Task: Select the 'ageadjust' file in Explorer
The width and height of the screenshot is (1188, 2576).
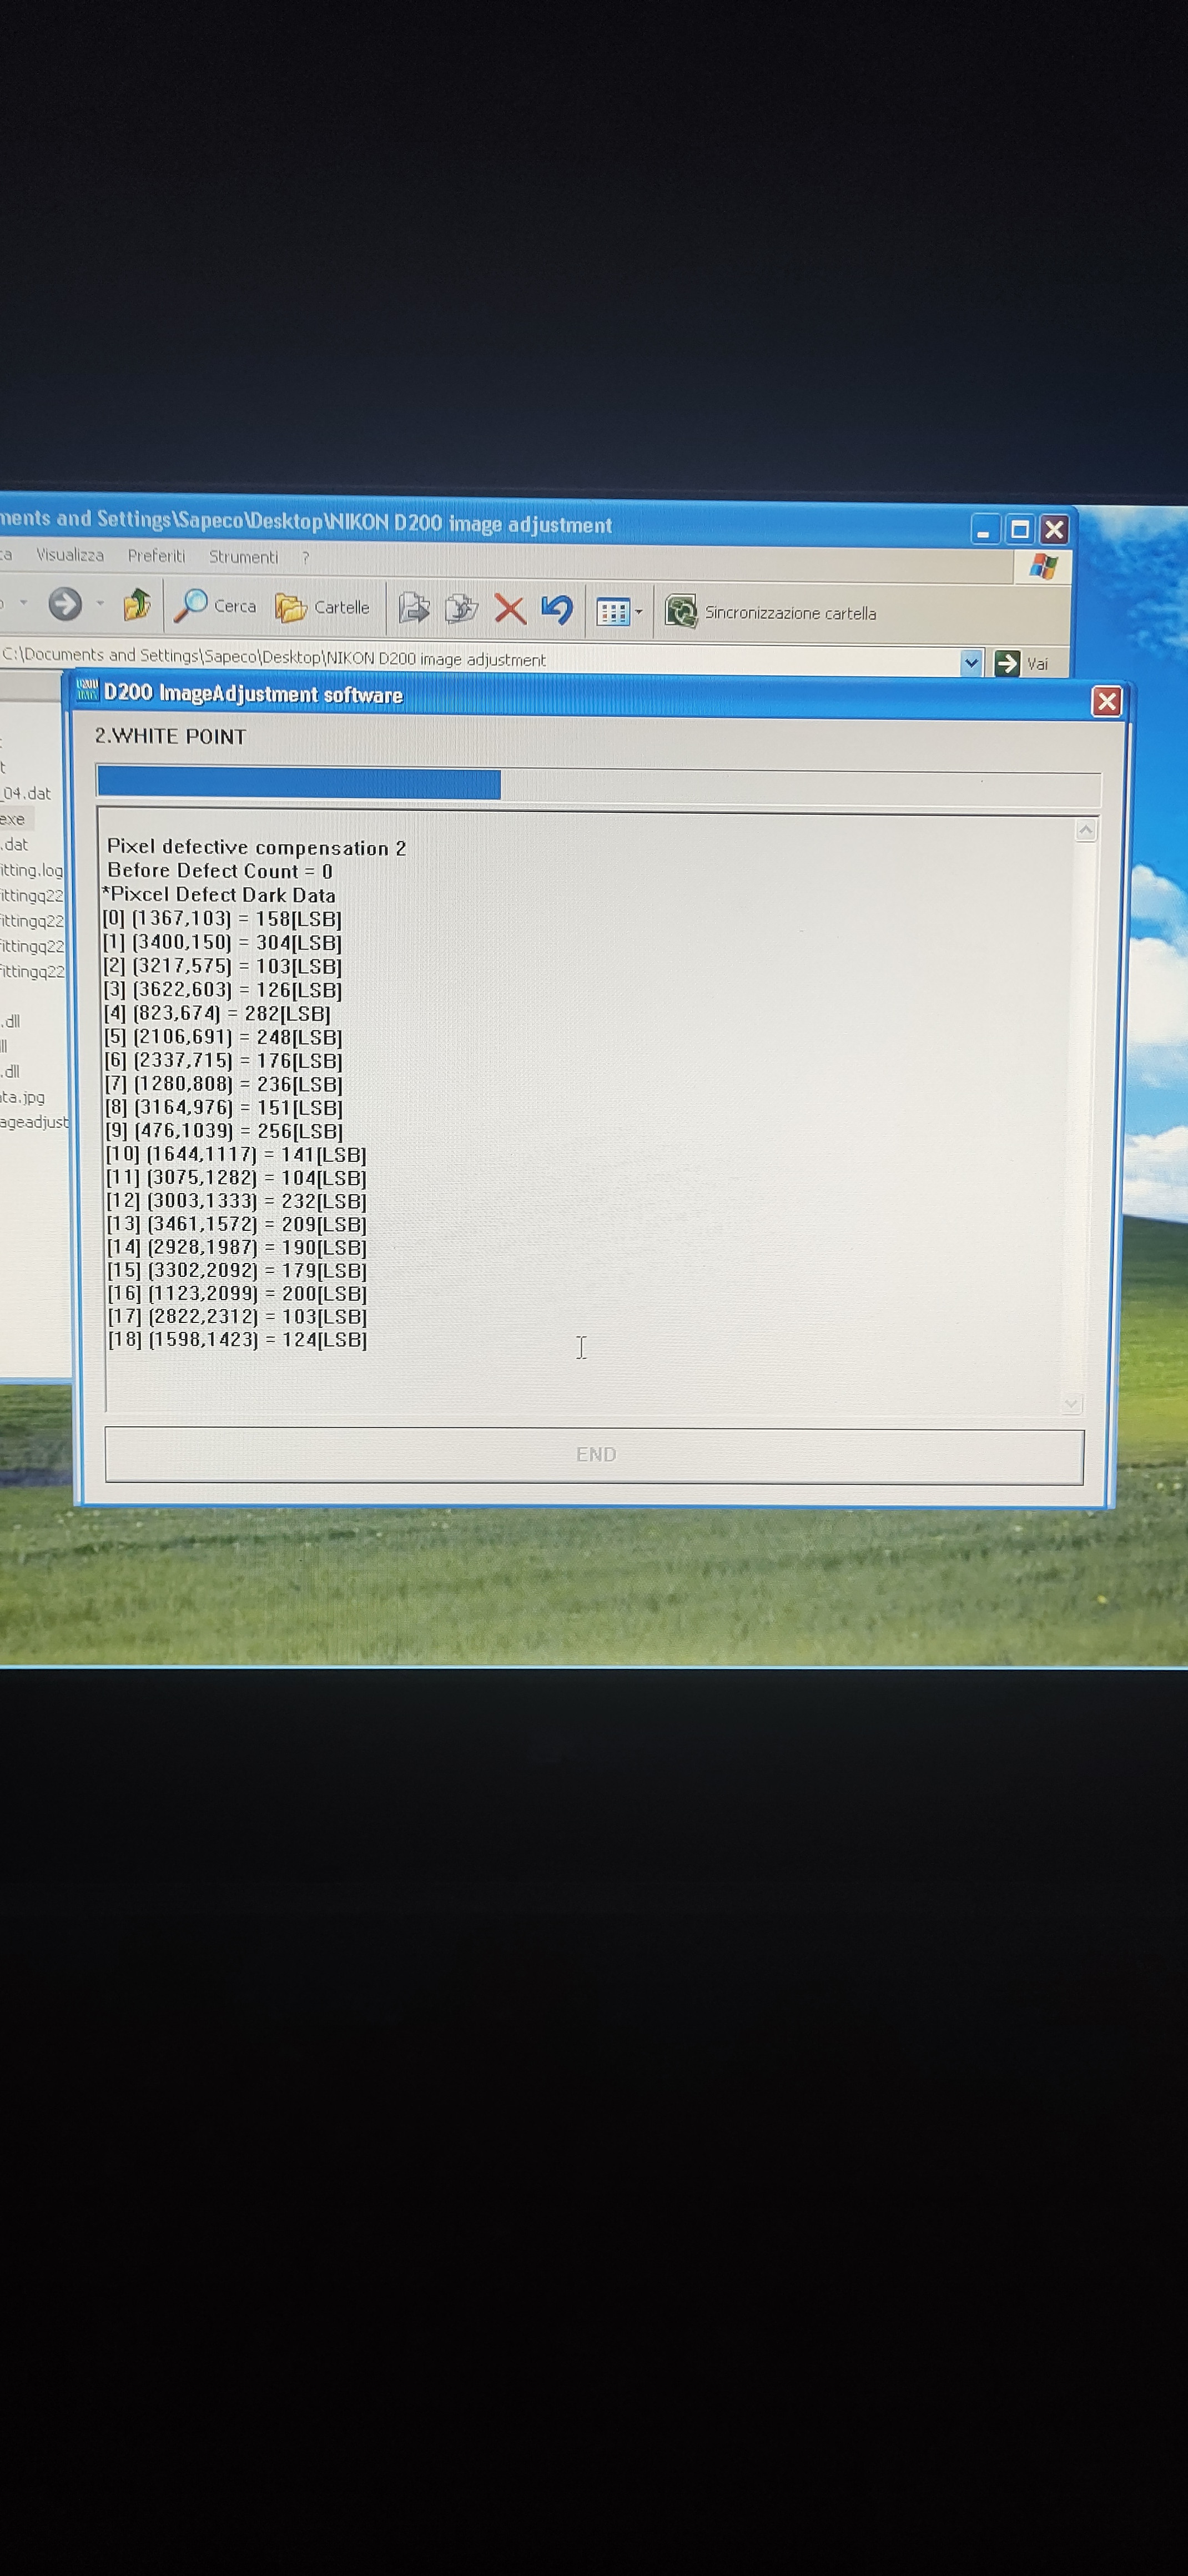Action: [35, 1122]
